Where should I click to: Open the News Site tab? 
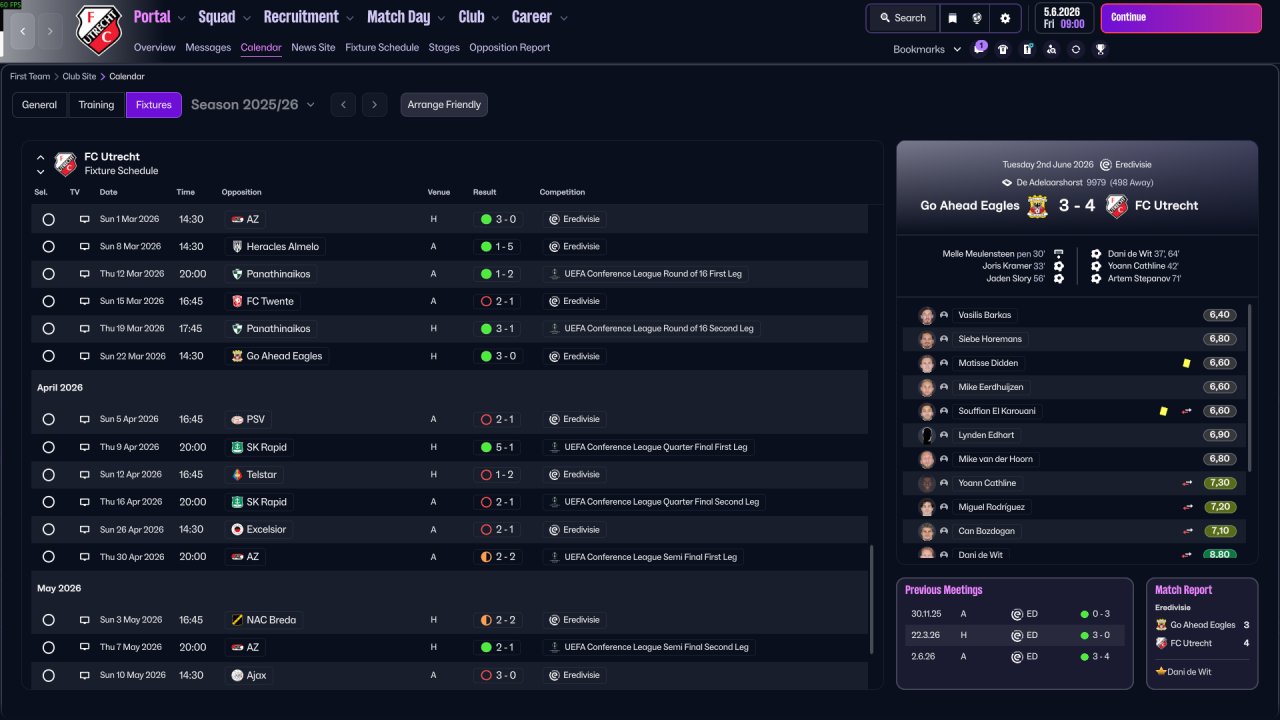click(314, 48)
